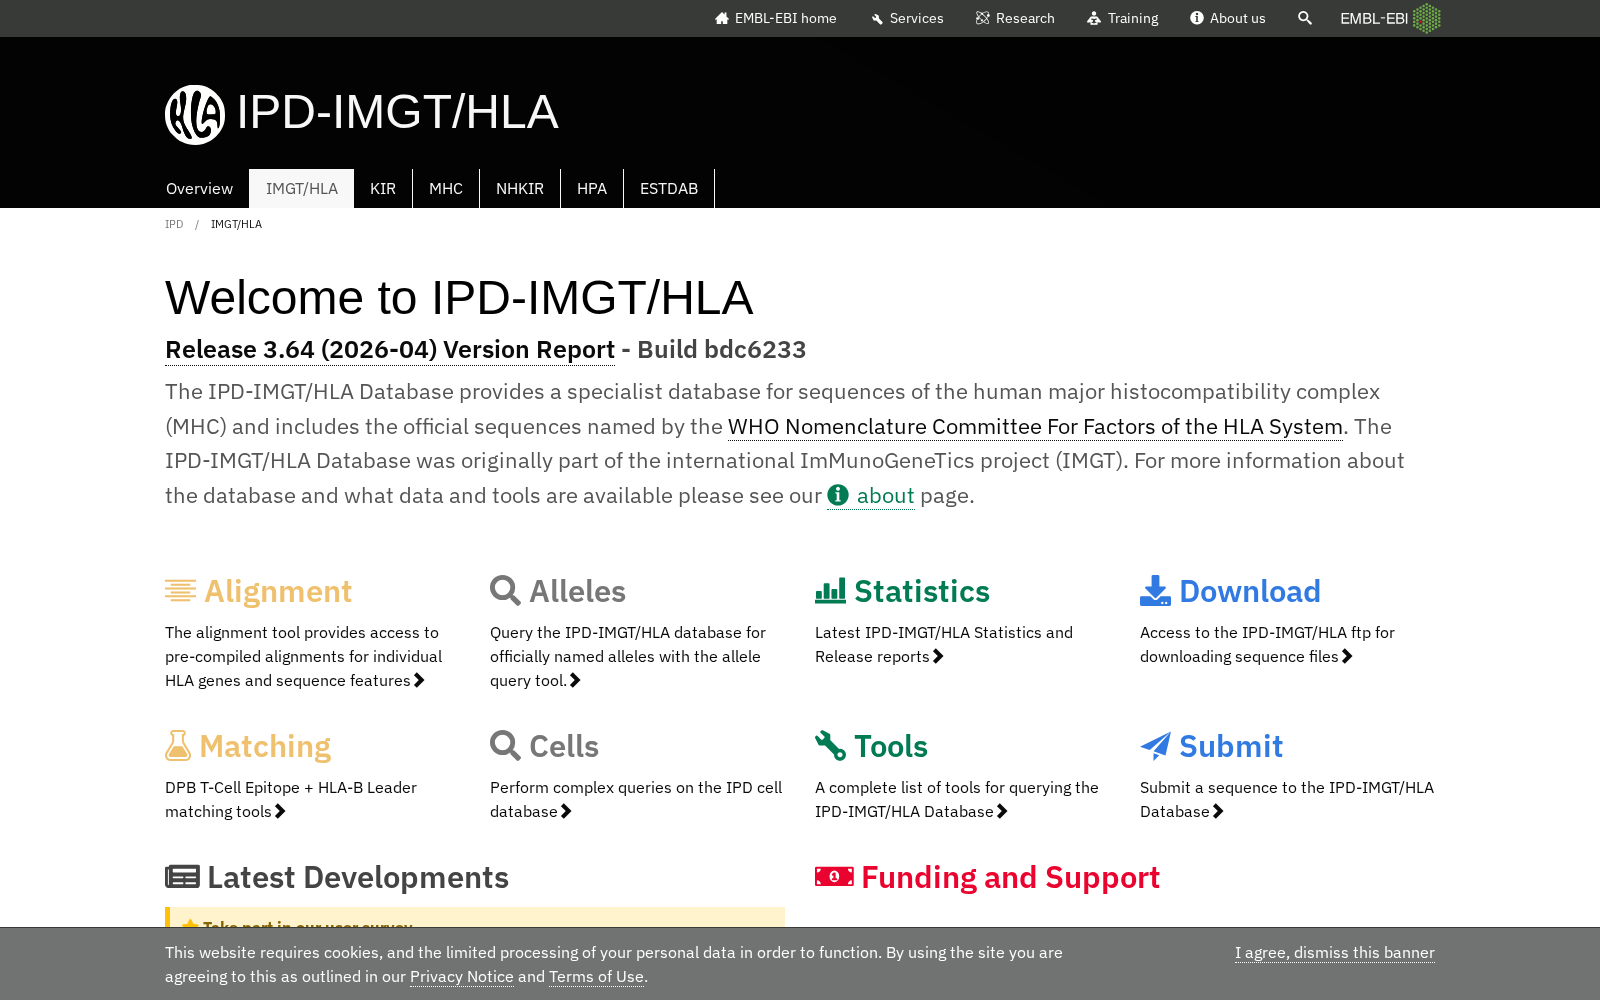Switch to the MHC tab
1600x1000 pixels.
(446, 188)
